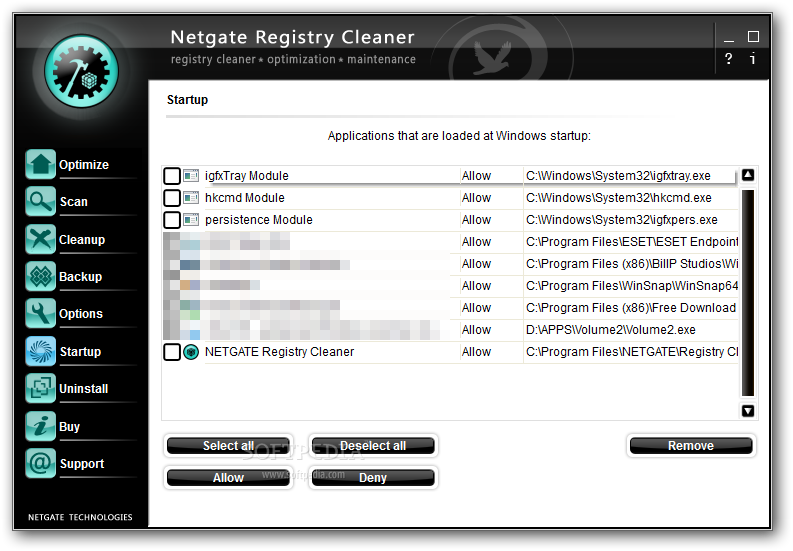Open the Scan section
793x551 pixels.
tap(74, 202)
